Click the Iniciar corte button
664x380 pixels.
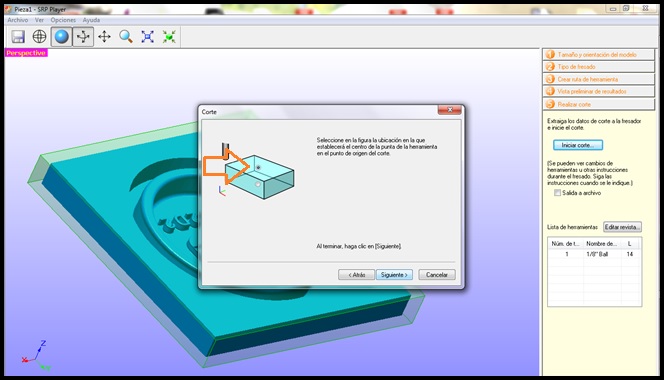[578, 145]
